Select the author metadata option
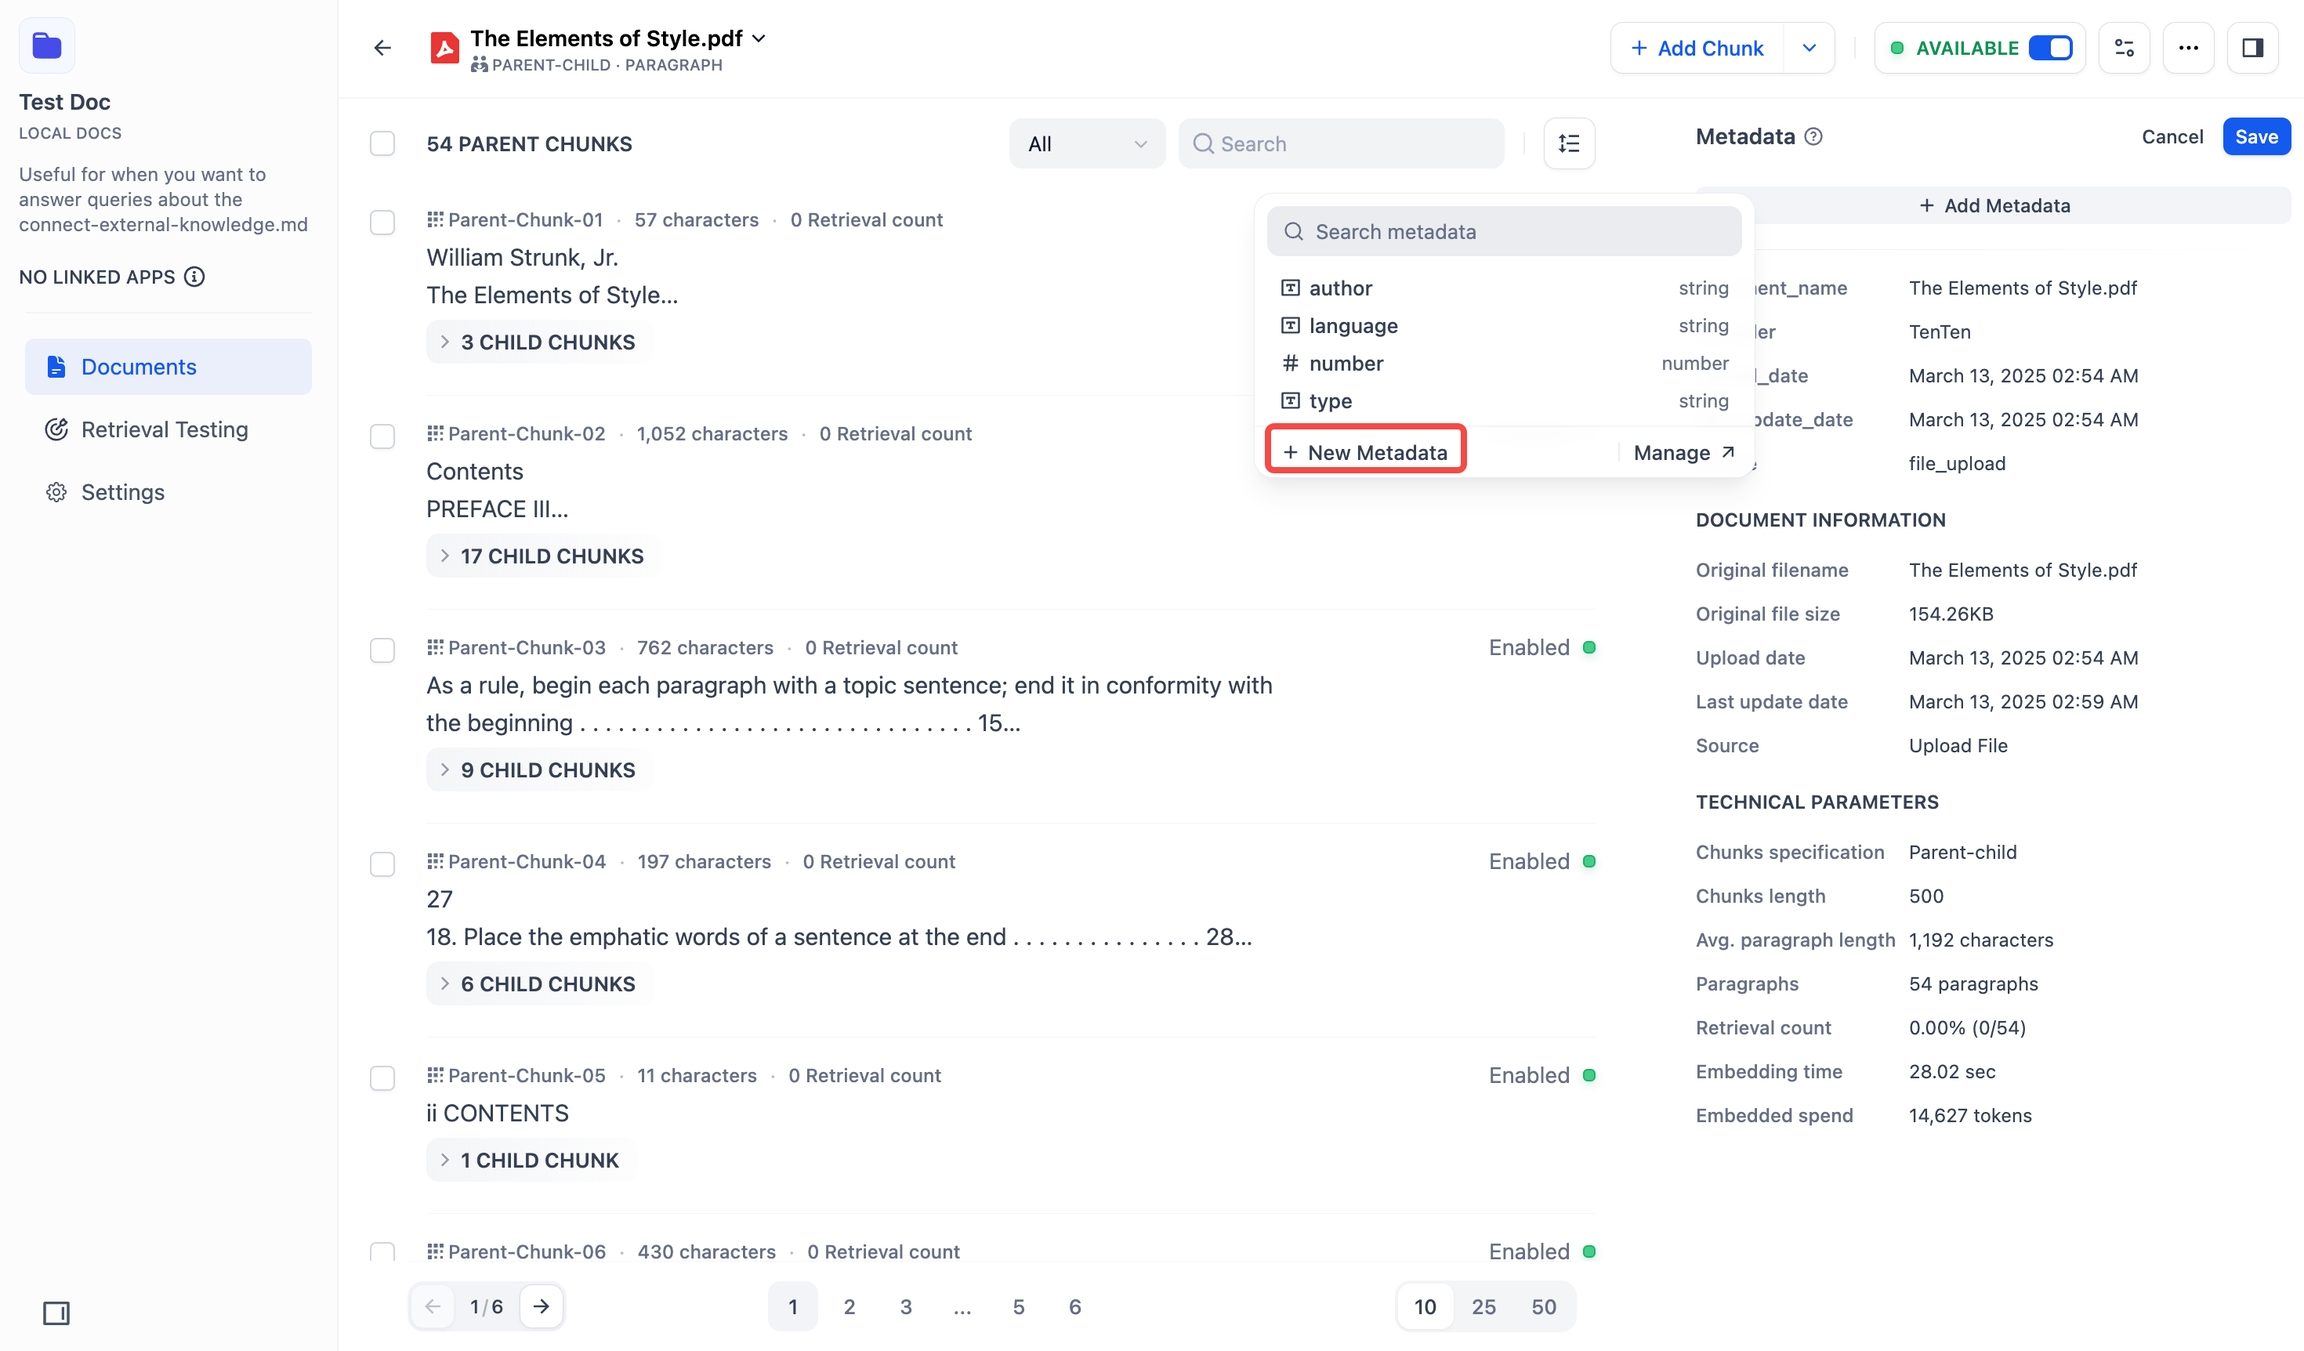This screenshot has height=1351, width=2304. pyautogui.click(x=1341, y=288)
